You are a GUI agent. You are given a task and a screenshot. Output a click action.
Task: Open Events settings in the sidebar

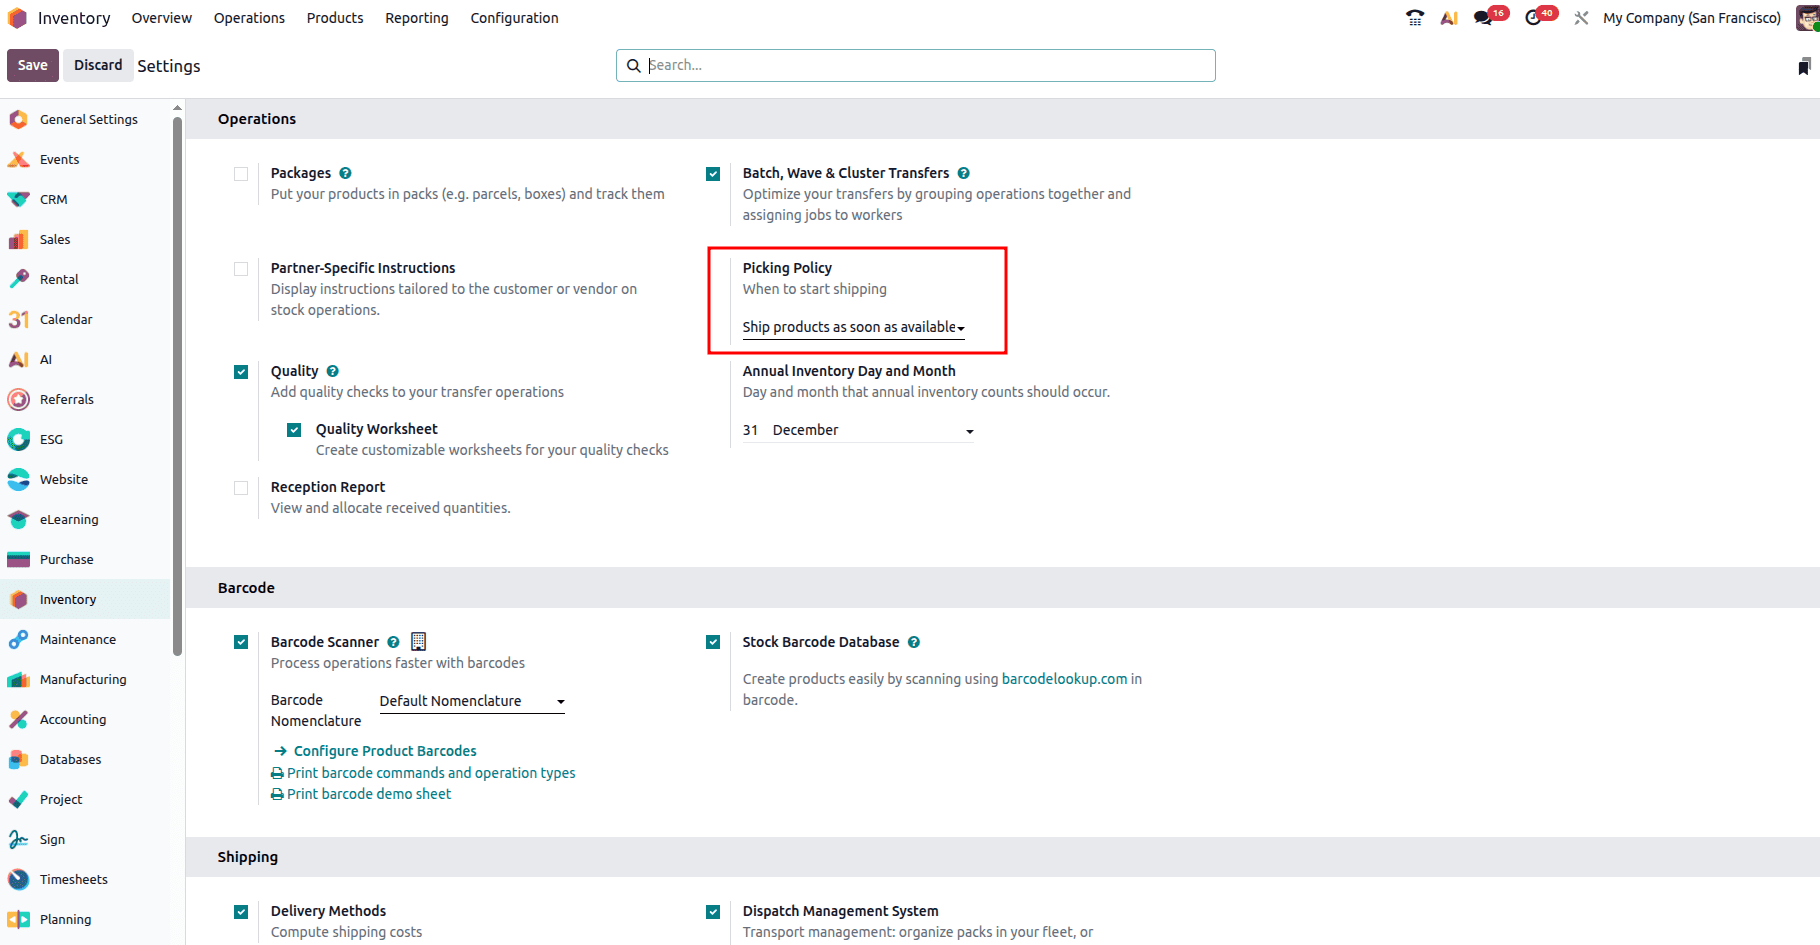(x=85, y=159)
